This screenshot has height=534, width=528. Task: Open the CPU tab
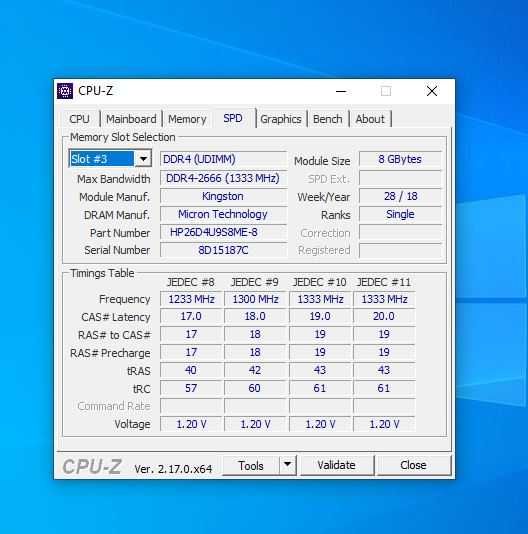[x=79, y=119]
